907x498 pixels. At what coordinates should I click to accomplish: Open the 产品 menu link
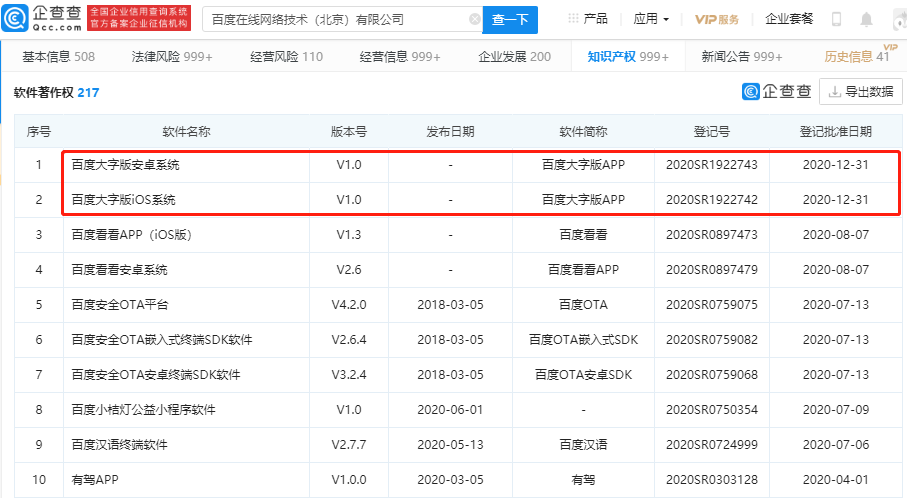(x=595, y=19)
